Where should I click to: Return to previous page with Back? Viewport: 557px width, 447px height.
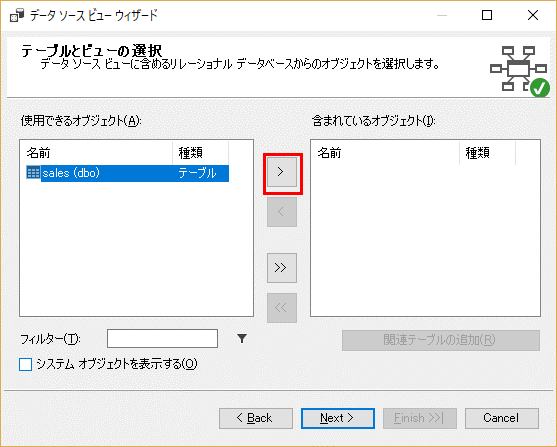point(256,418)
